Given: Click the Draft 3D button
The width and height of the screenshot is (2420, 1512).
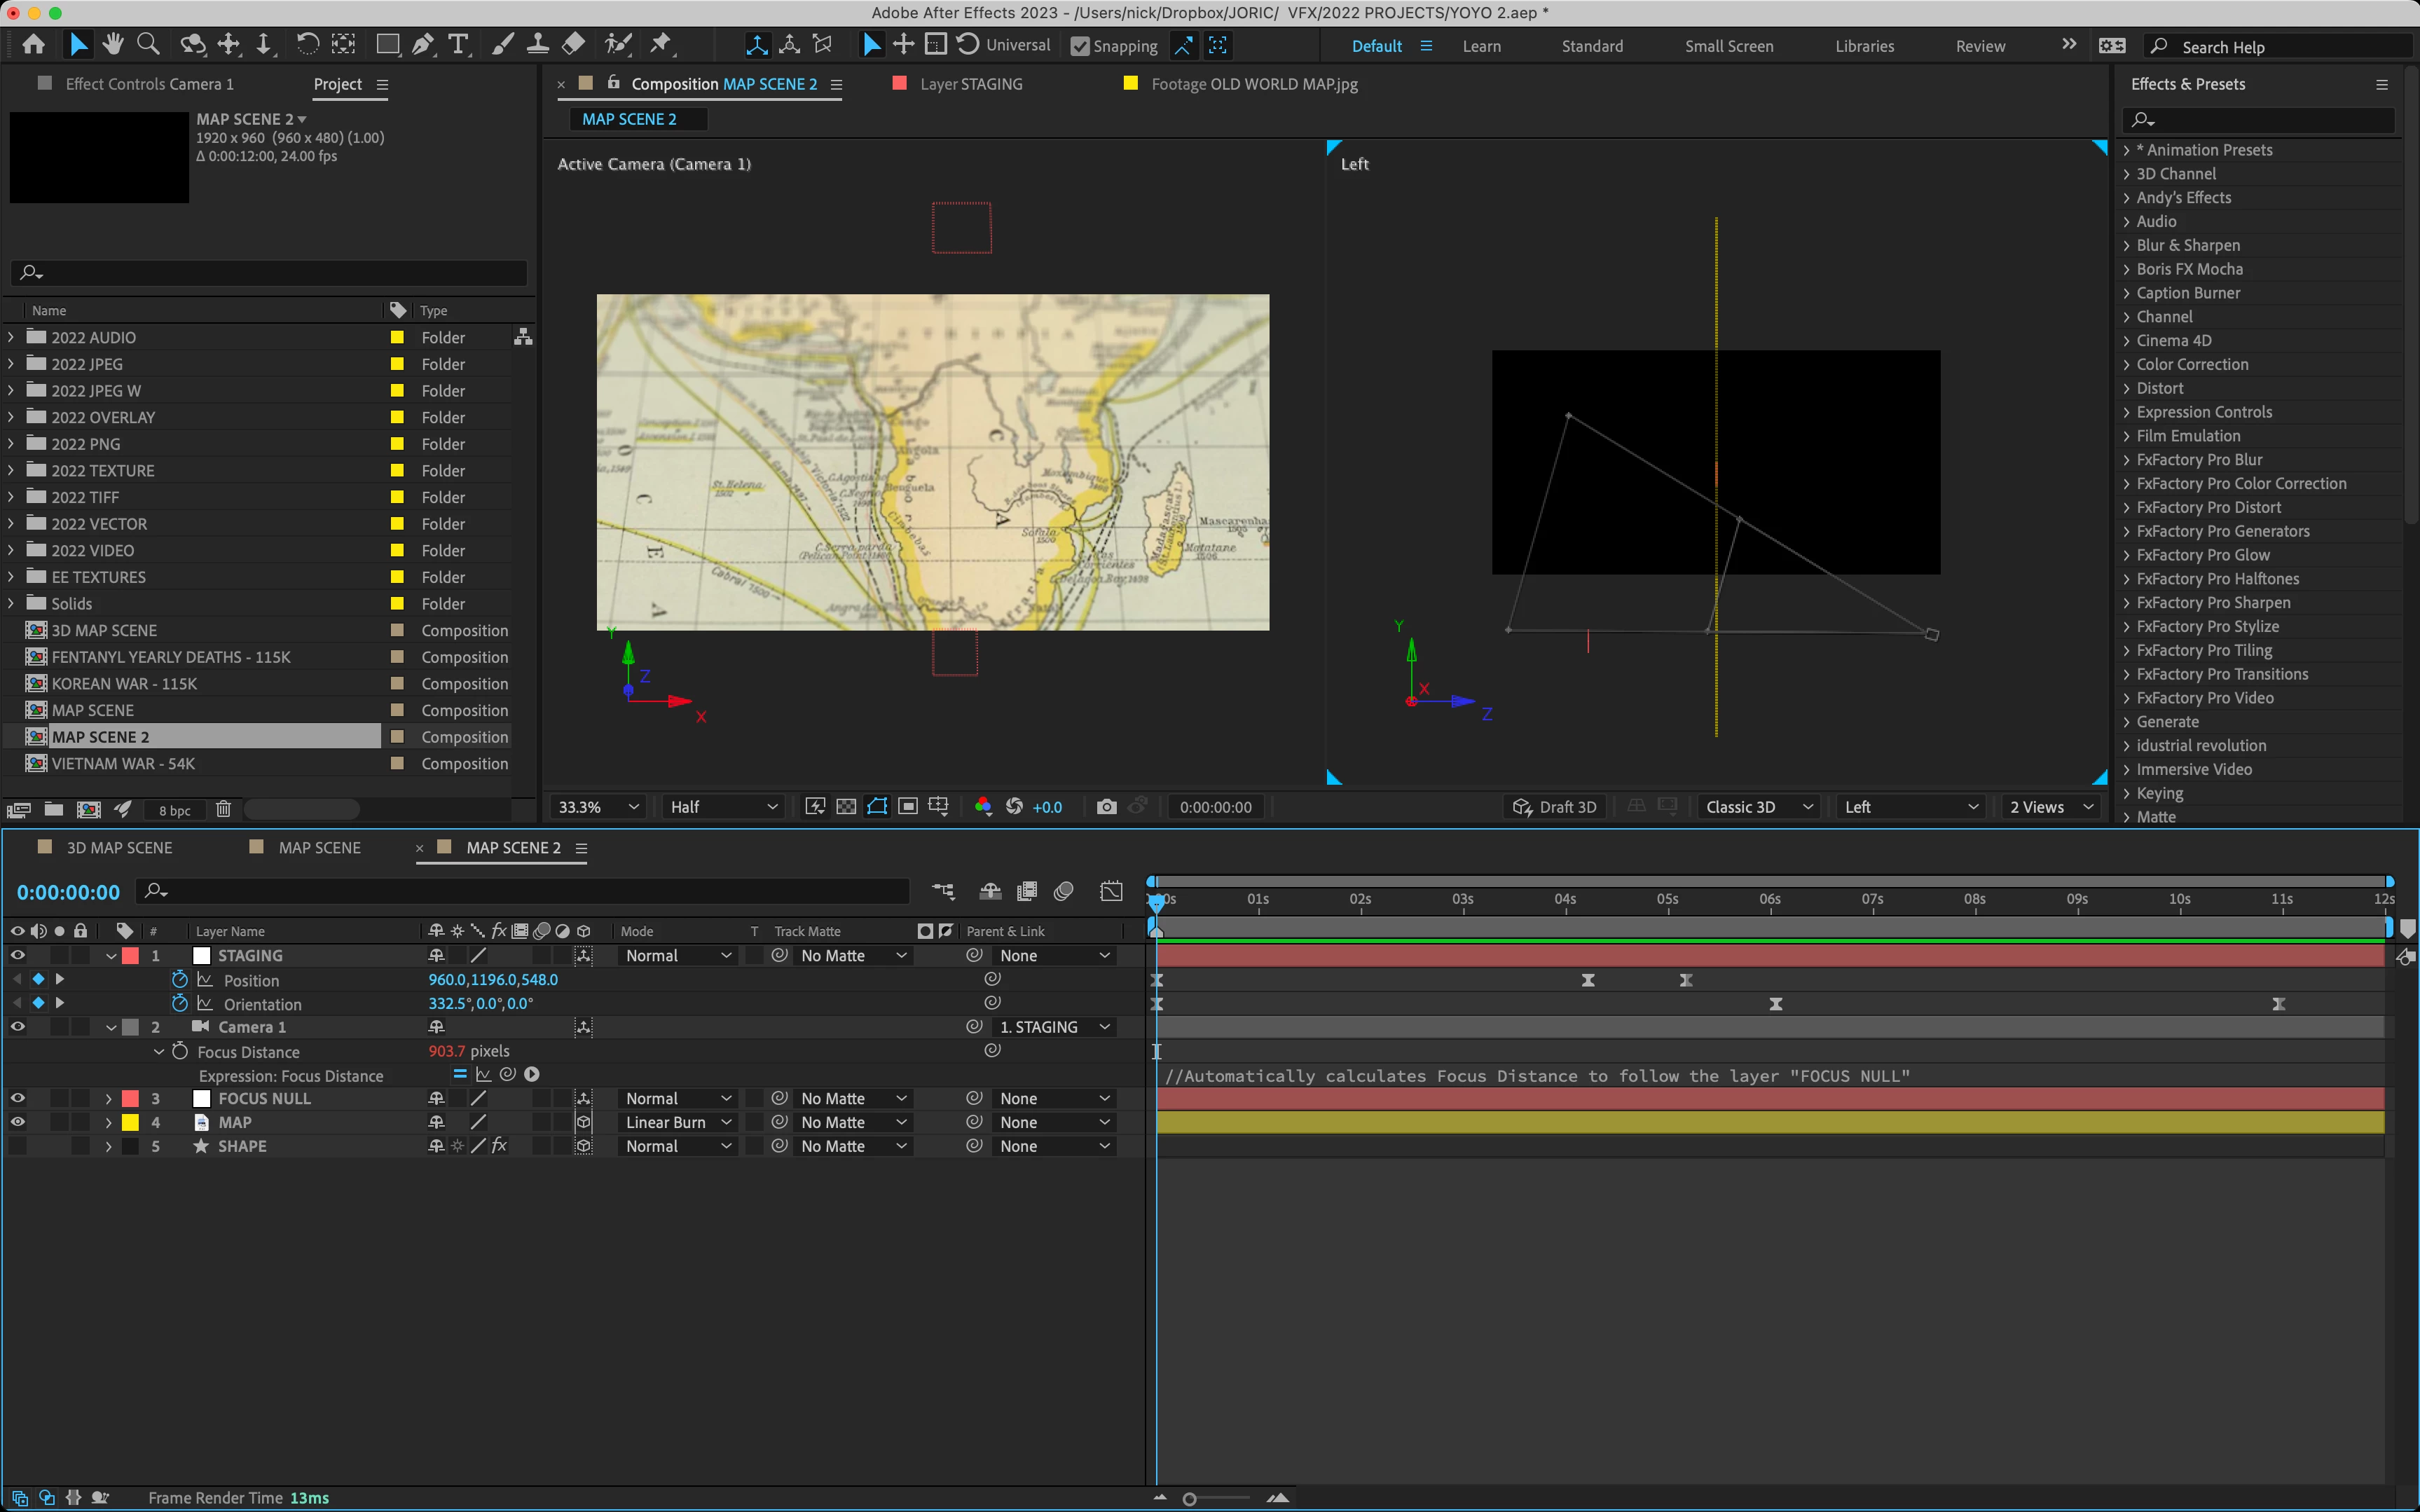Looking at the screenshot, I should pos(1555,807).
